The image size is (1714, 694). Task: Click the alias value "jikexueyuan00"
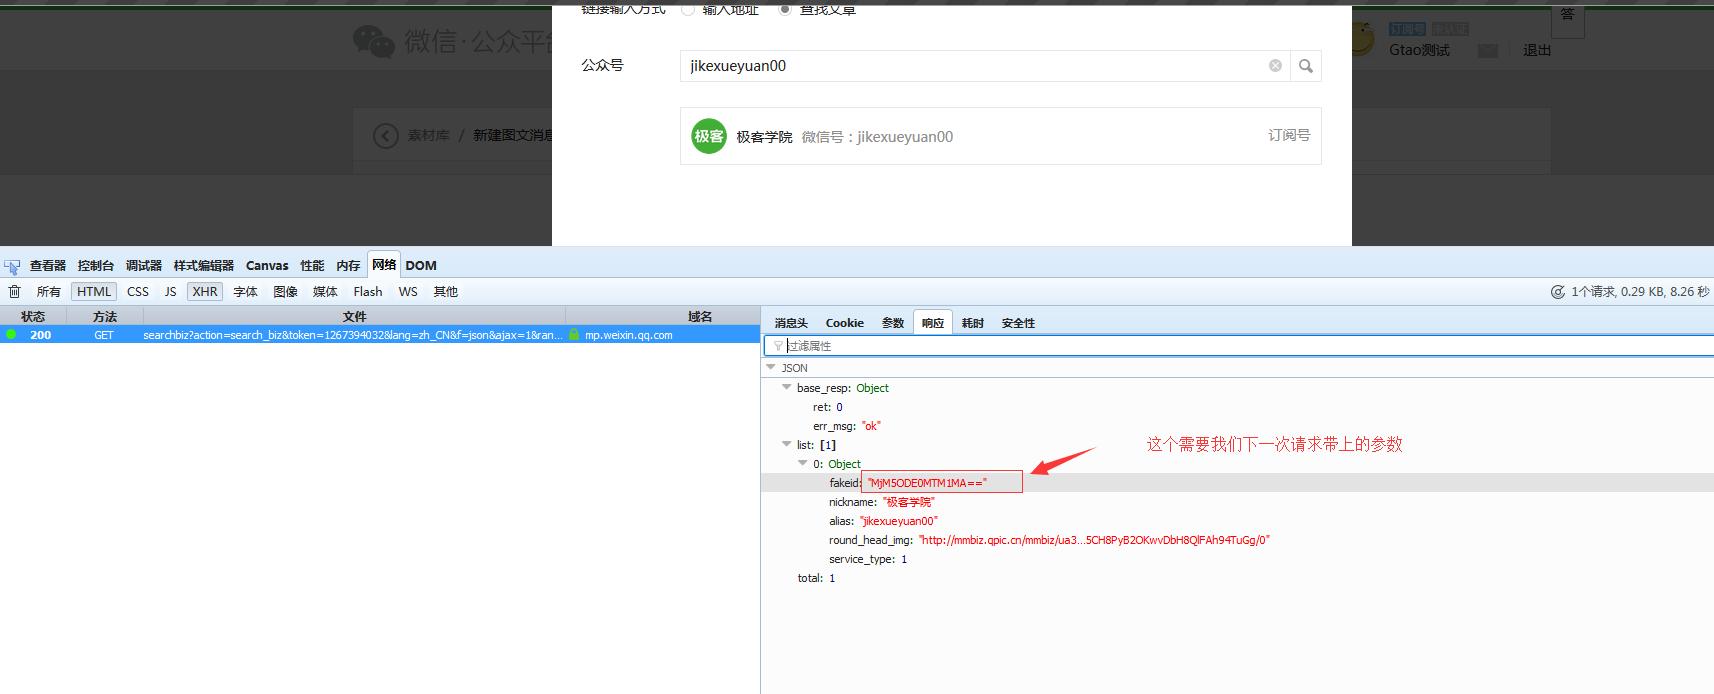click(899, 521)
